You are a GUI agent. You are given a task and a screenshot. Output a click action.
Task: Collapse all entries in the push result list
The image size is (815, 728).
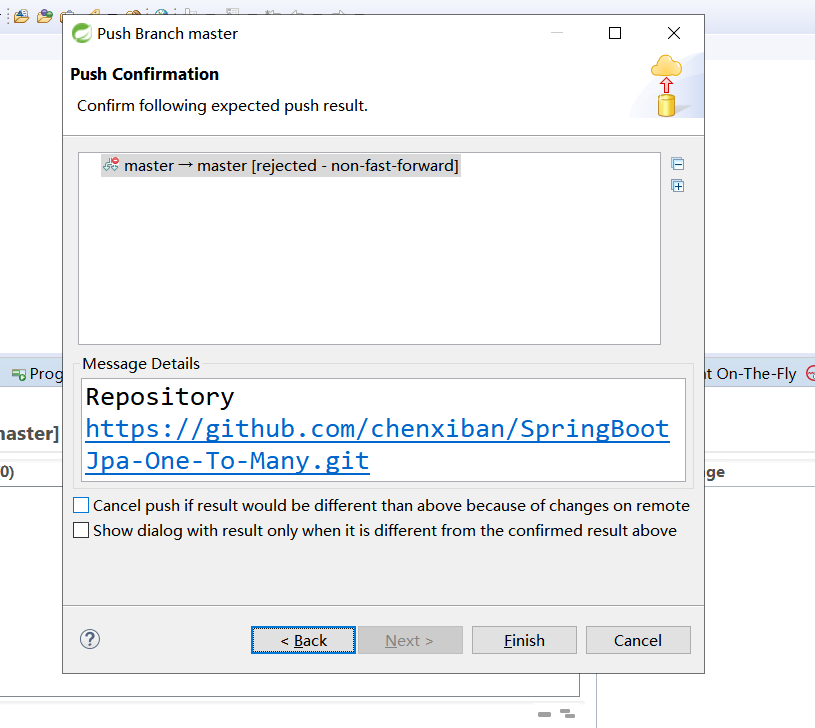[x=678, y=163]
